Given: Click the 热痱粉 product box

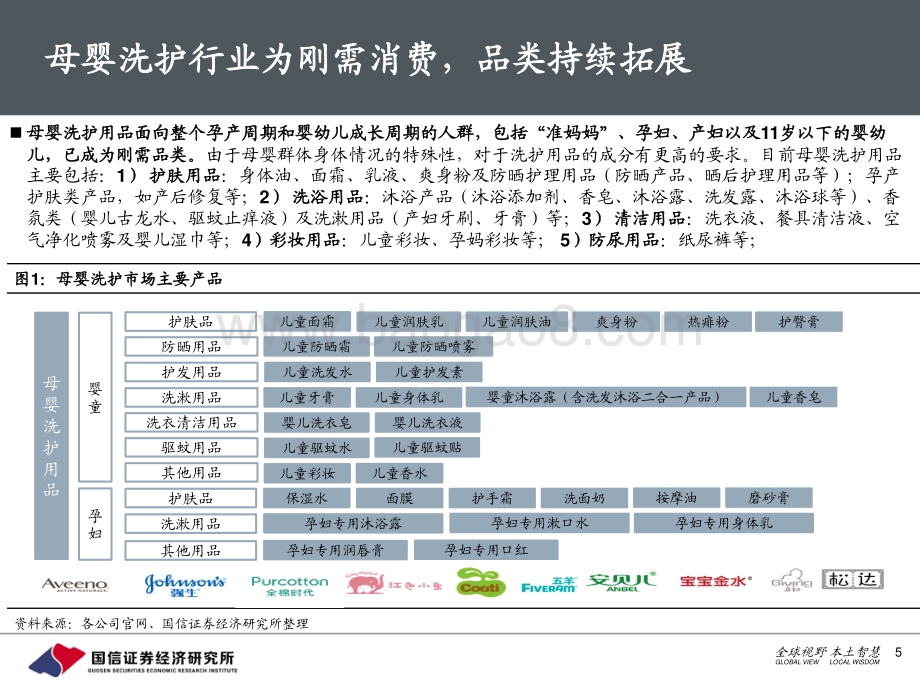Looking at the screenshot, I should (708, 322).
